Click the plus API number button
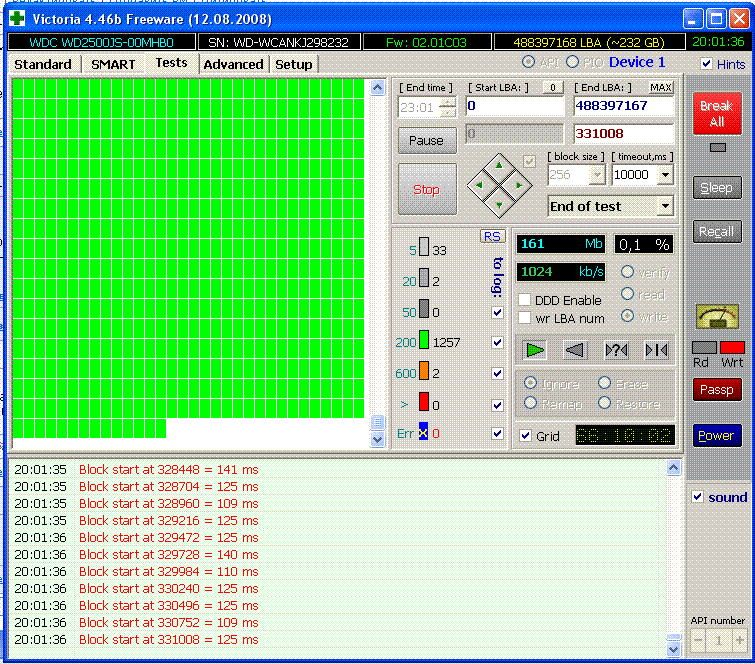The width and height of the screenshot is (755, 664). tap(739, 640)
